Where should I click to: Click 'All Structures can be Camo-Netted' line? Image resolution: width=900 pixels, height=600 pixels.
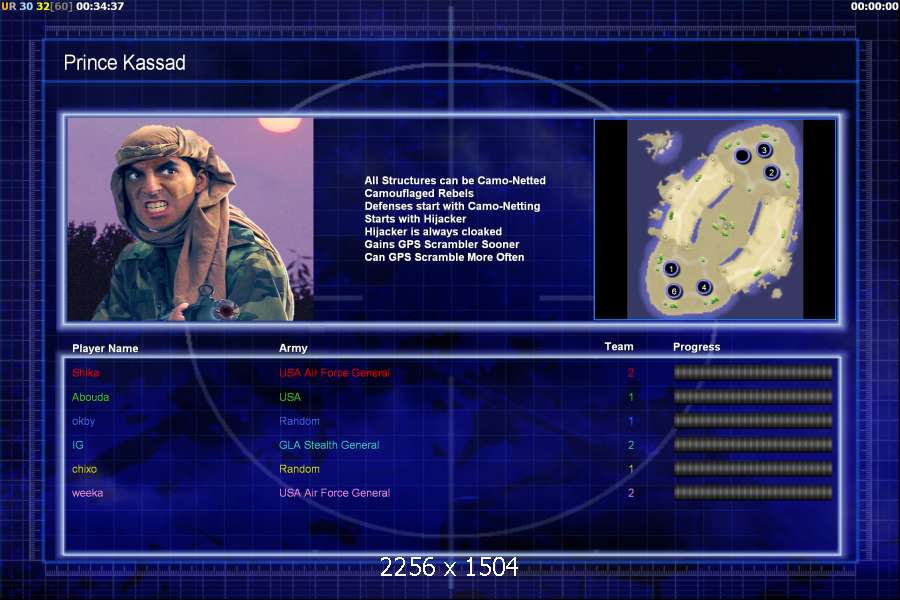[455, 180]
